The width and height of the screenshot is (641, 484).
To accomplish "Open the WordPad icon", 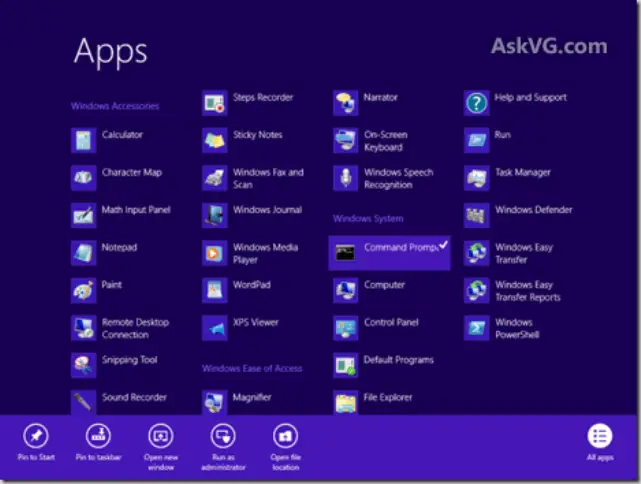I will coord(215,291).
